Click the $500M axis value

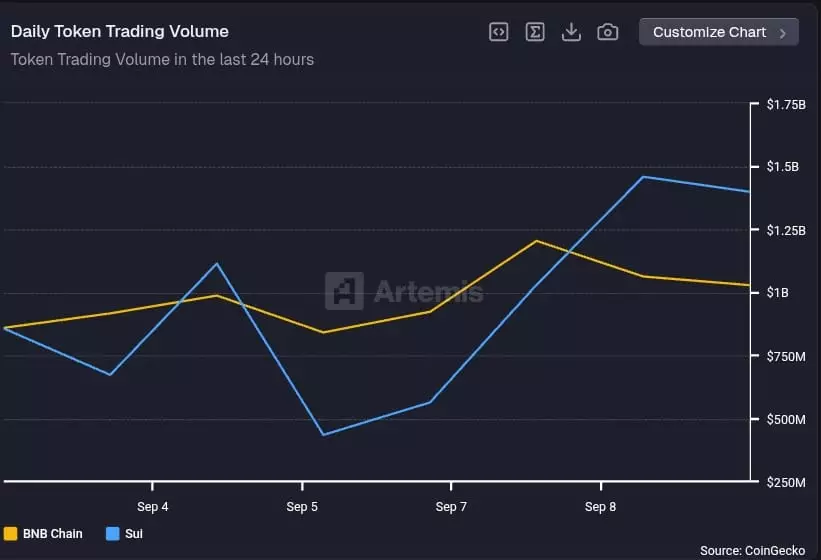tap(786, 419)
